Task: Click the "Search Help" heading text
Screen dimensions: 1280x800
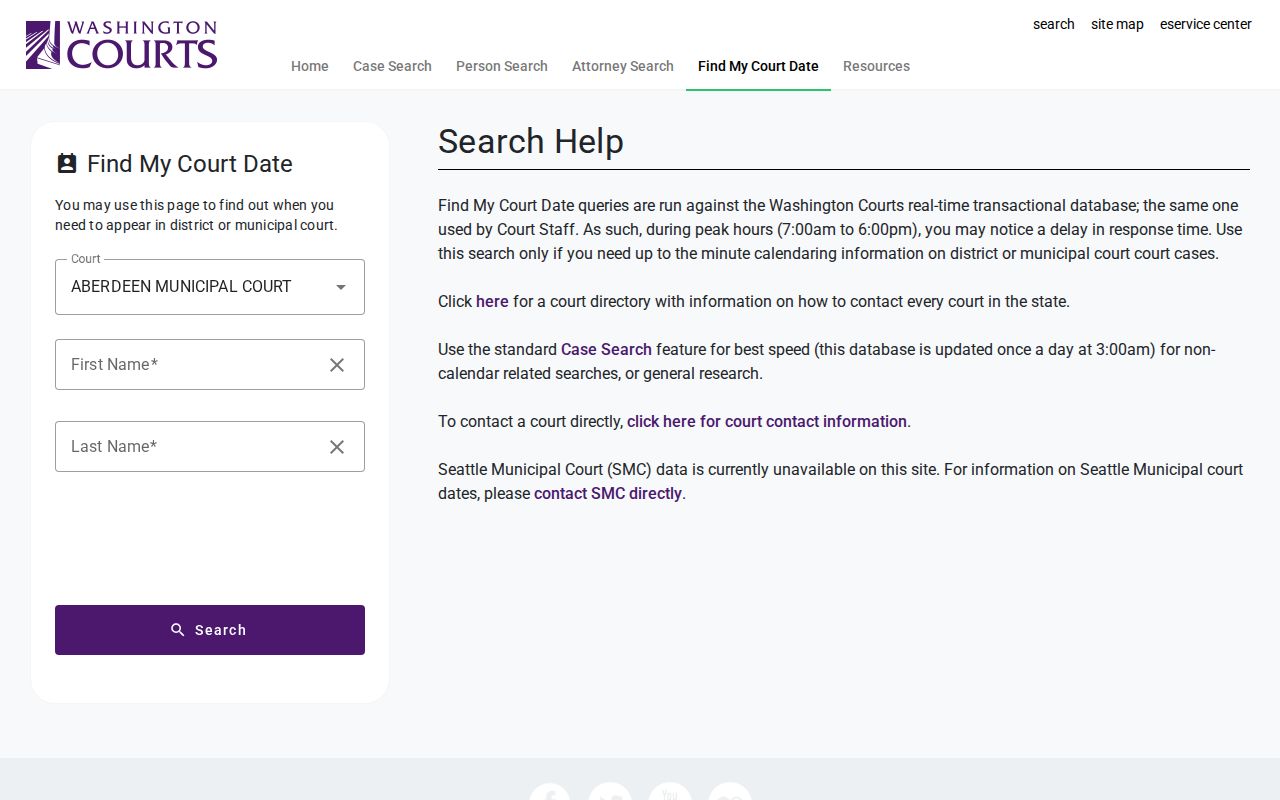Action: (x=531, y=142)
